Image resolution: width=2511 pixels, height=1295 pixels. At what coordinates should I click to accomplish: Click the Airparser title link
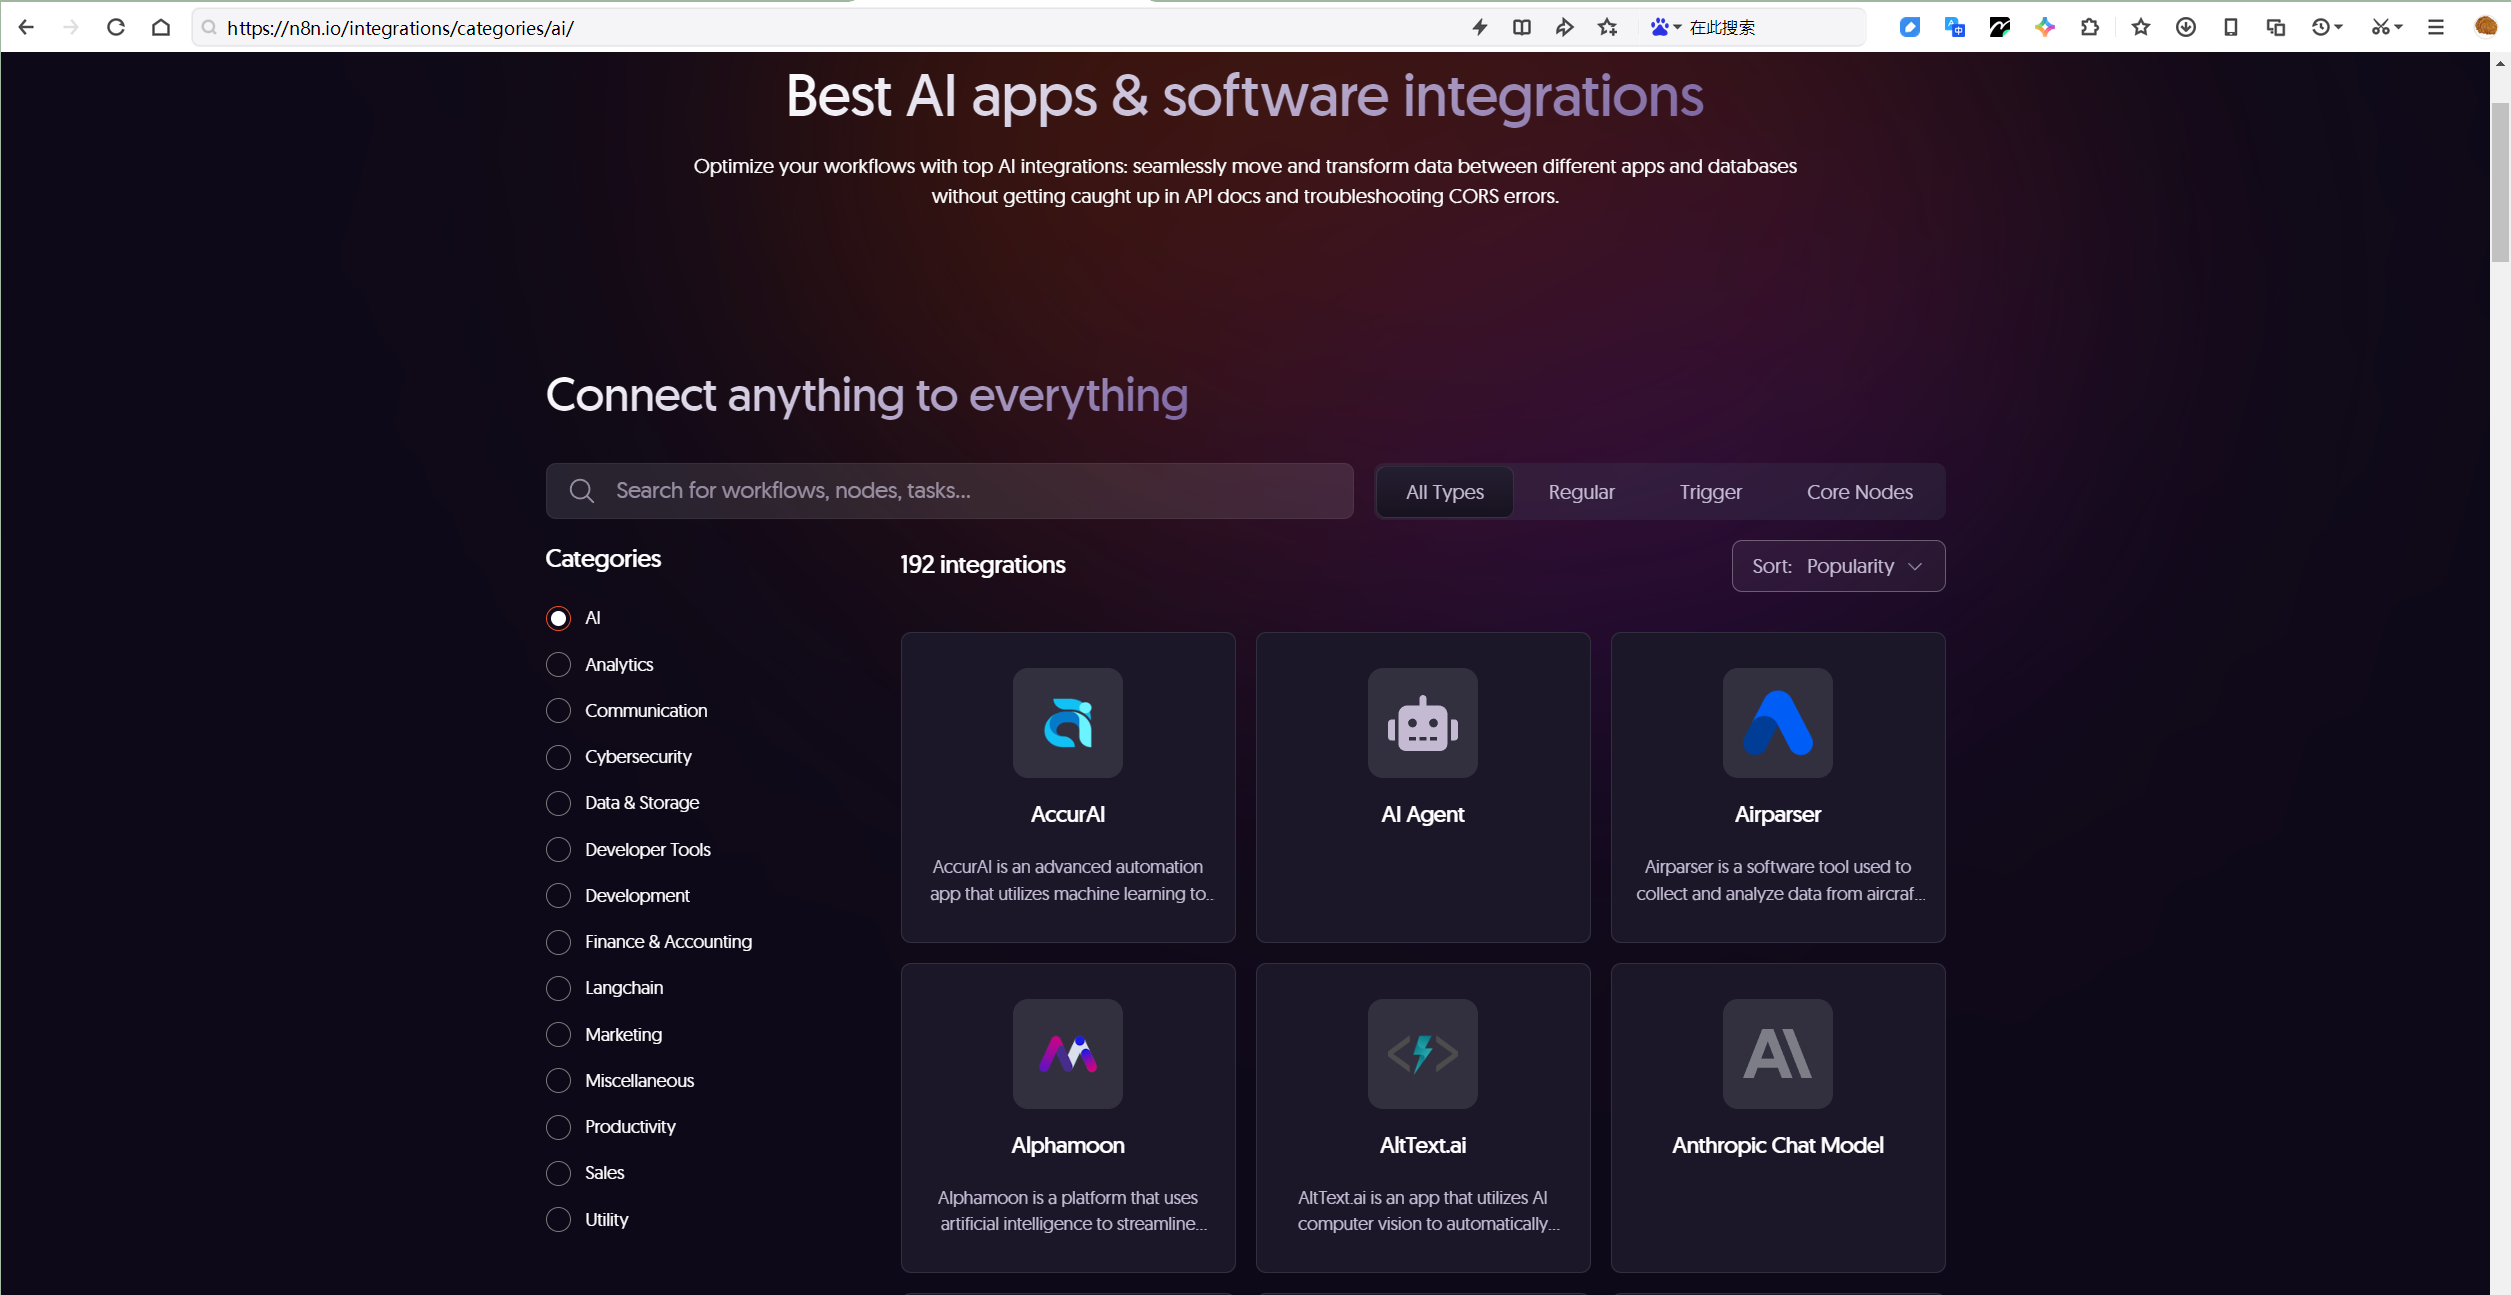point(1777,814)
